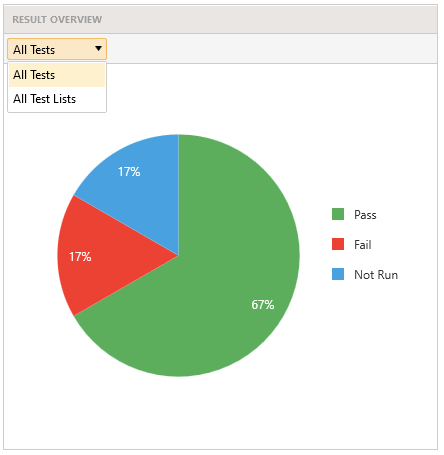Toggle the Pass legend label

click(365, 215)
